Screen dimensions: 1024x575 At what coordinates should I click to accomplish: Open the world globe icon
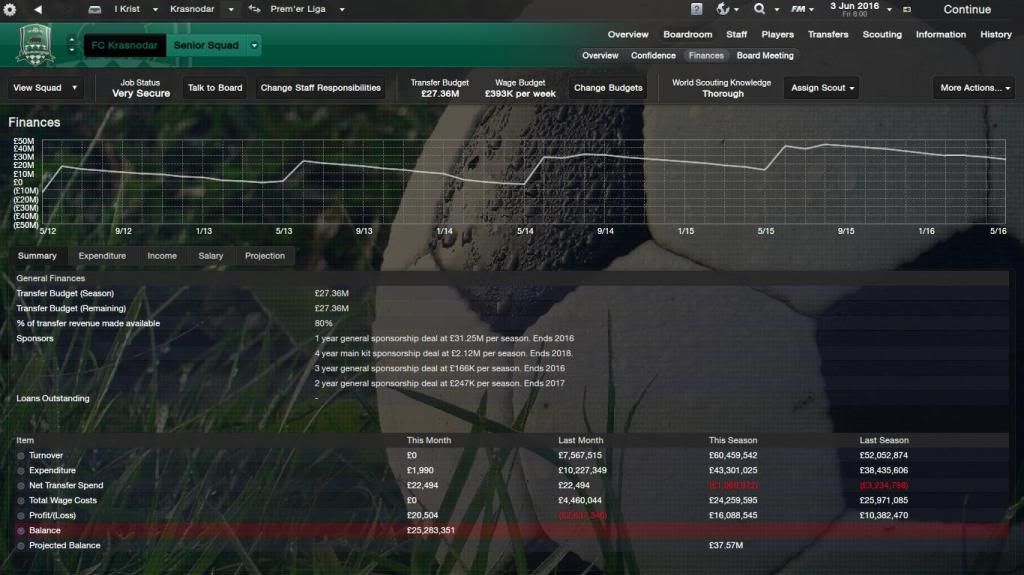pos(724,9)
